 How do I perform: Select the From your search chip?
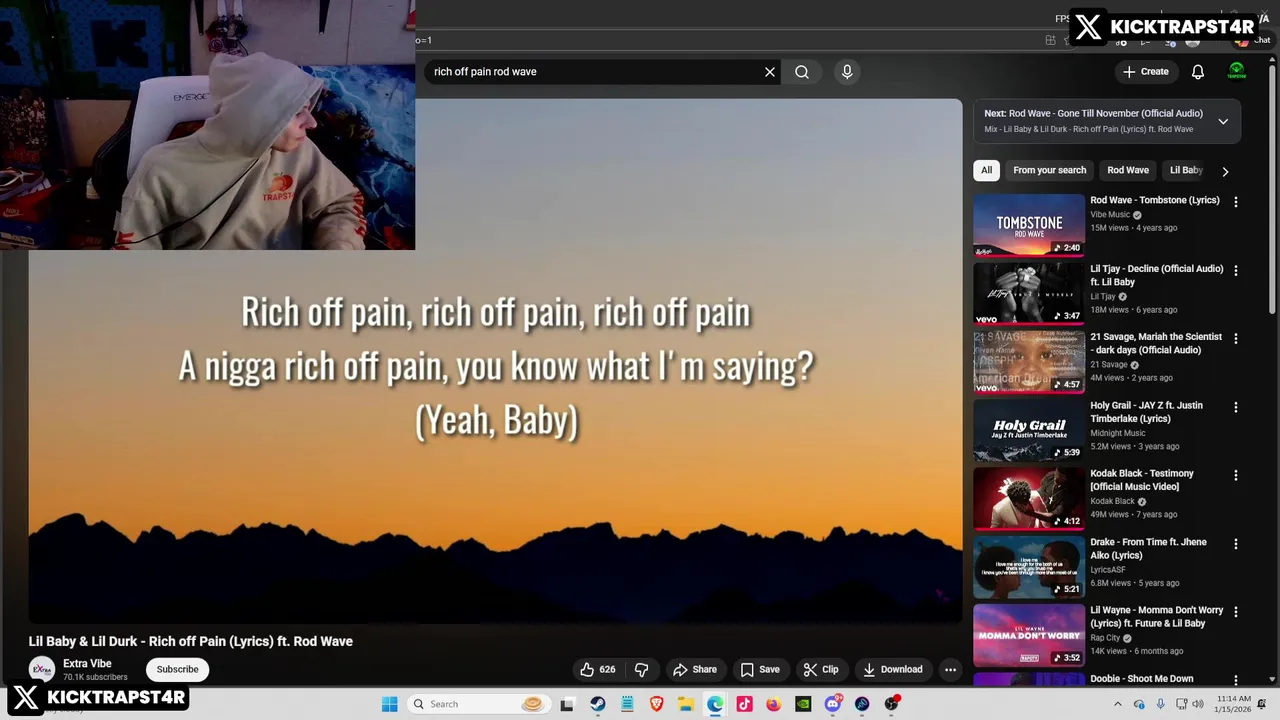point(1049,170)
